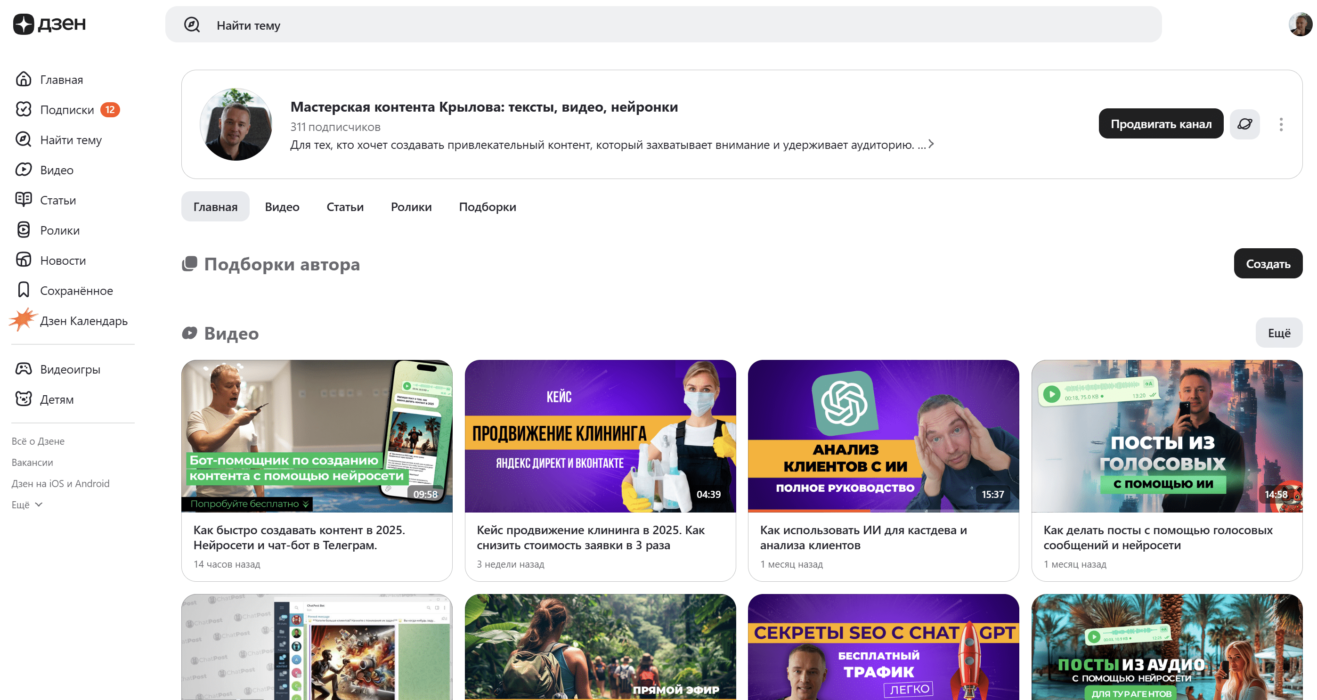Click the Найти тему sidebar icon

pos(24,140)
